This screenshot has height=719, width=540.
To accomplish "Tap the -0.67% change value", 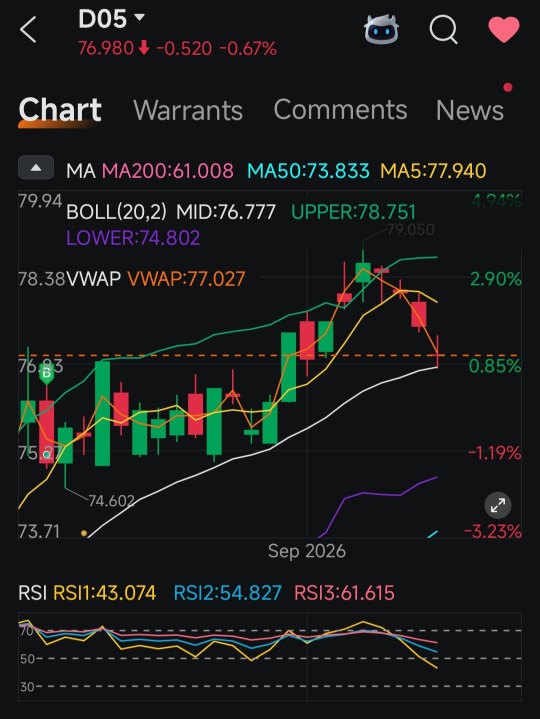I will [x=248, y=48].
